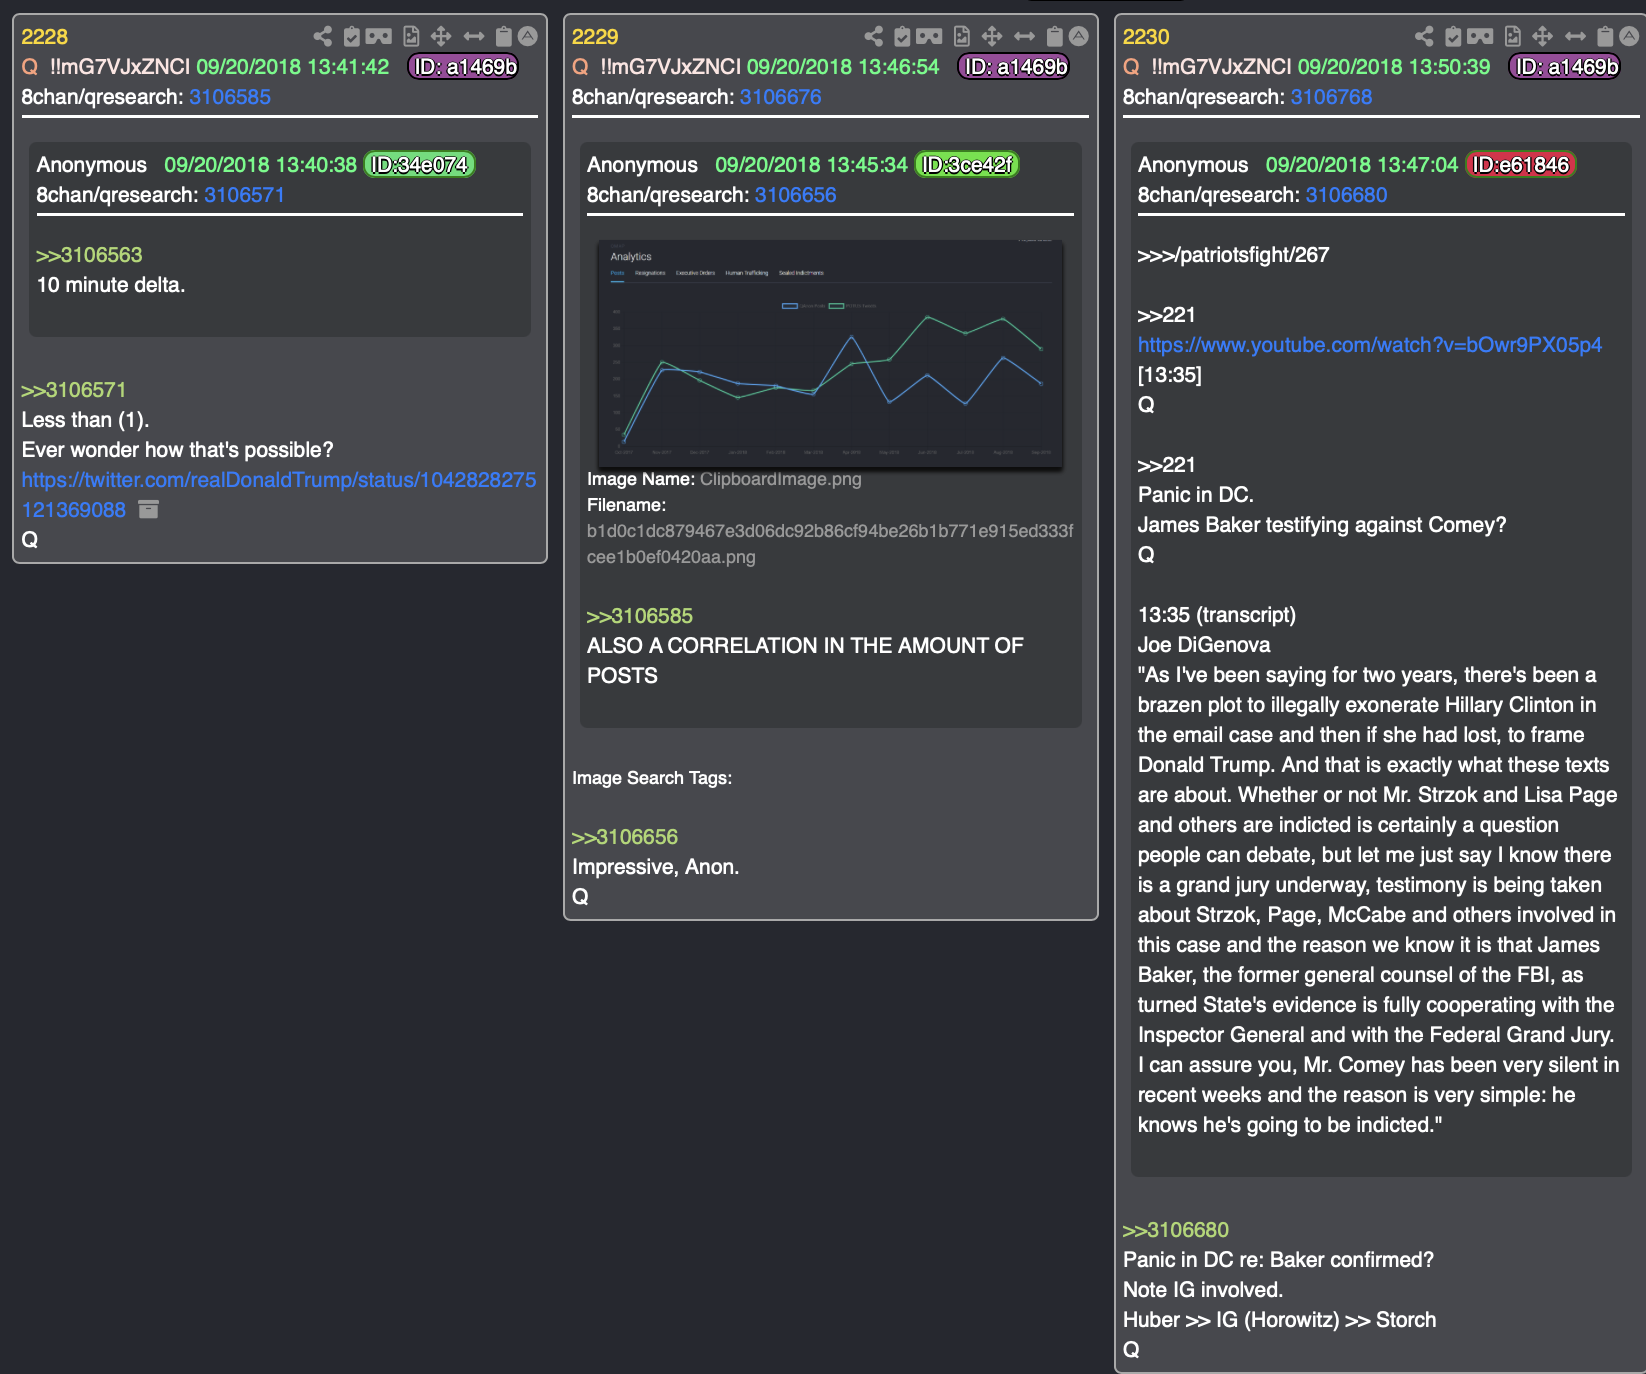Open 8chan post link 3106676
Screen dimensions: 1646x1374
coord(781,97)
